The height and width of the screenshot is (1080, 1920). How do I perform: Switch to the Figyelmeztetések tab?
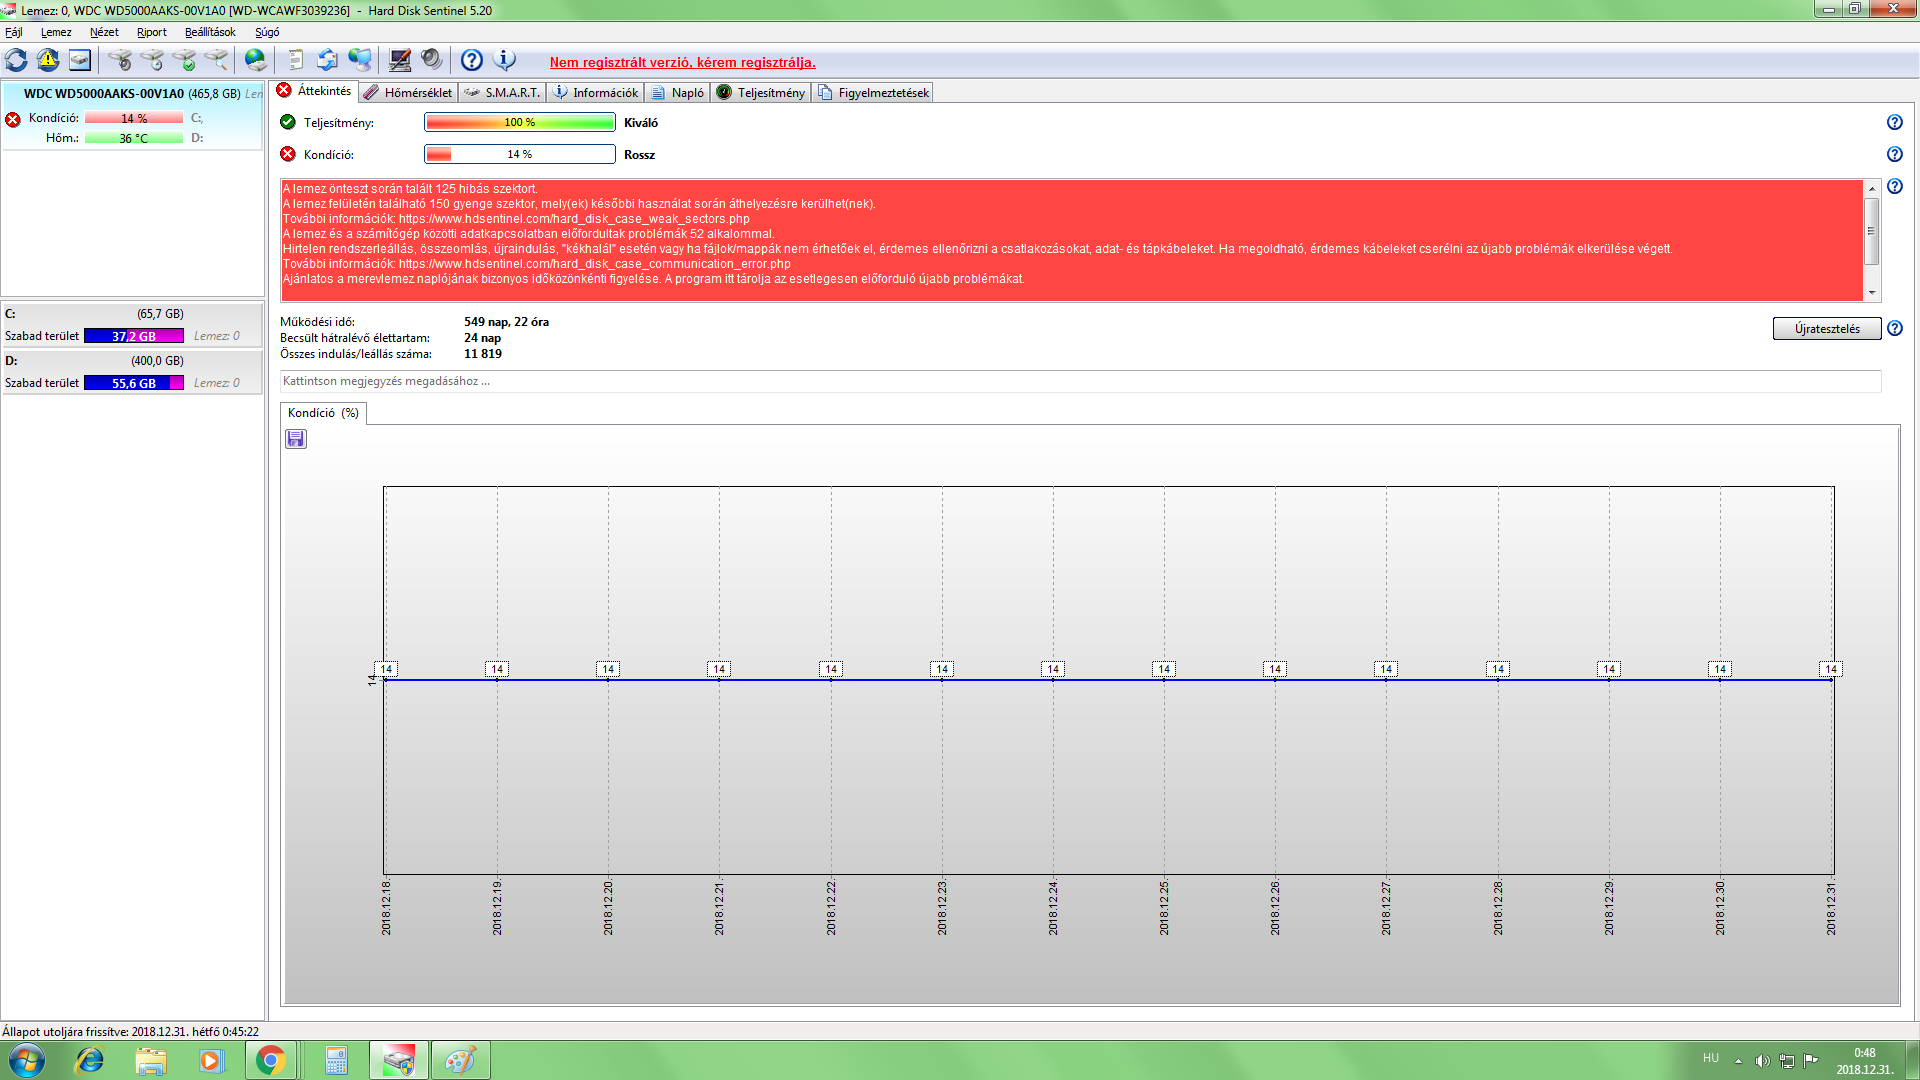pos(873,92)
